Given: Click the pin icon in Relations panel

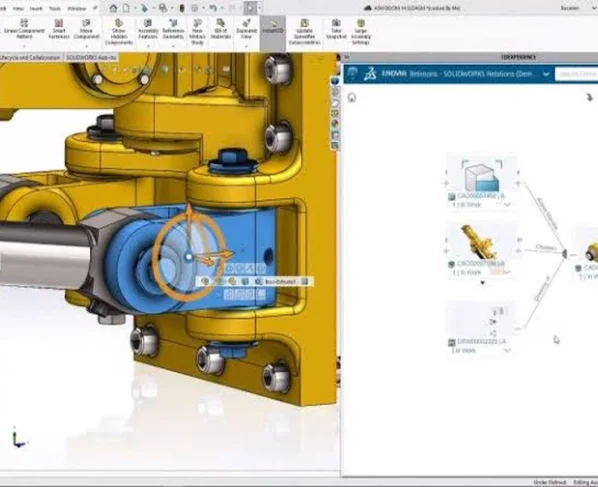Looking at the screenshot, I should tap(590, 98).
